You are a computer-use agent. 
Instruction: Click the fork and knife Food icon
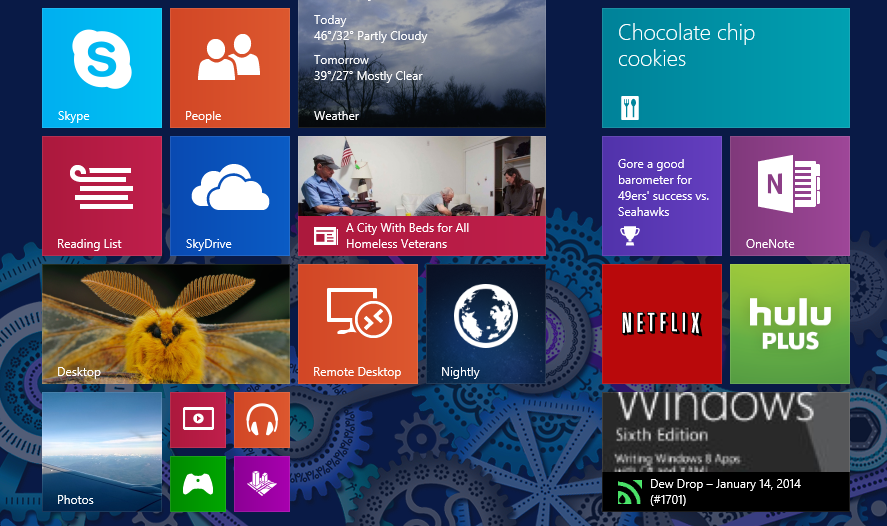pos(630,107)
